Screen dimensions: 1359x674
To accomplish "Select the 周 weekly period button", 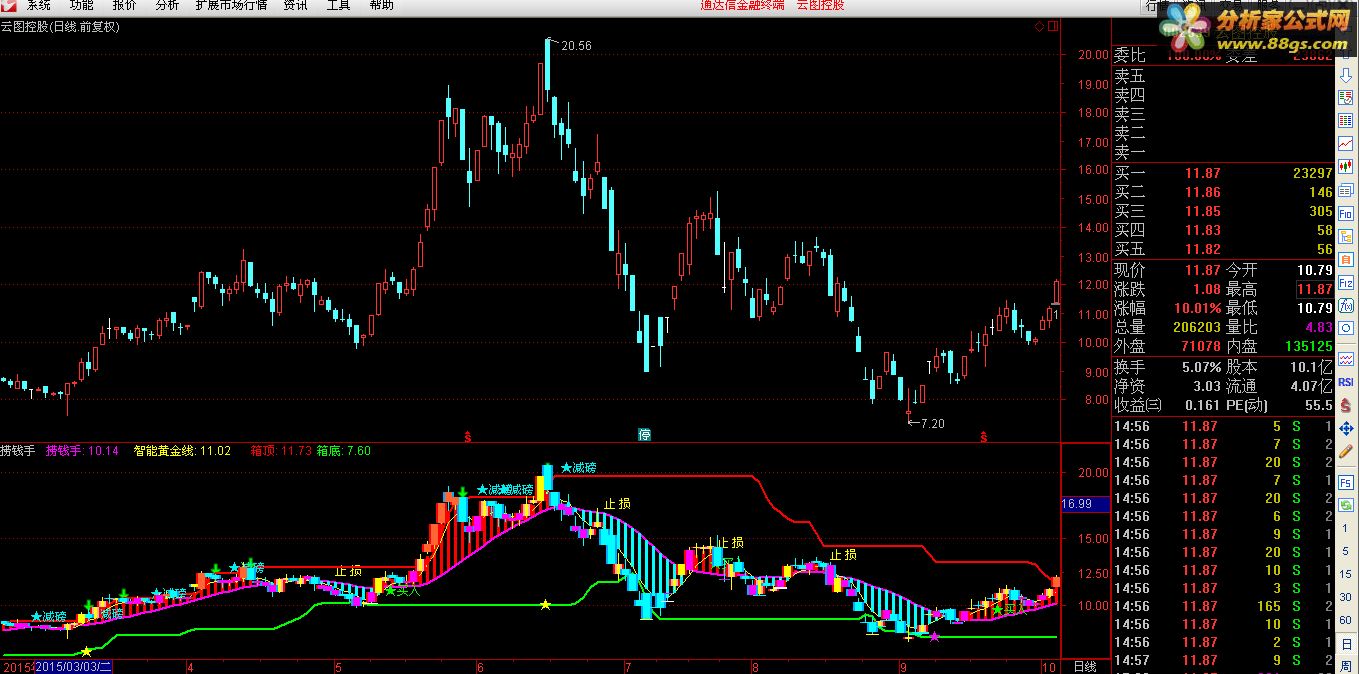I will click(1346, 665).
